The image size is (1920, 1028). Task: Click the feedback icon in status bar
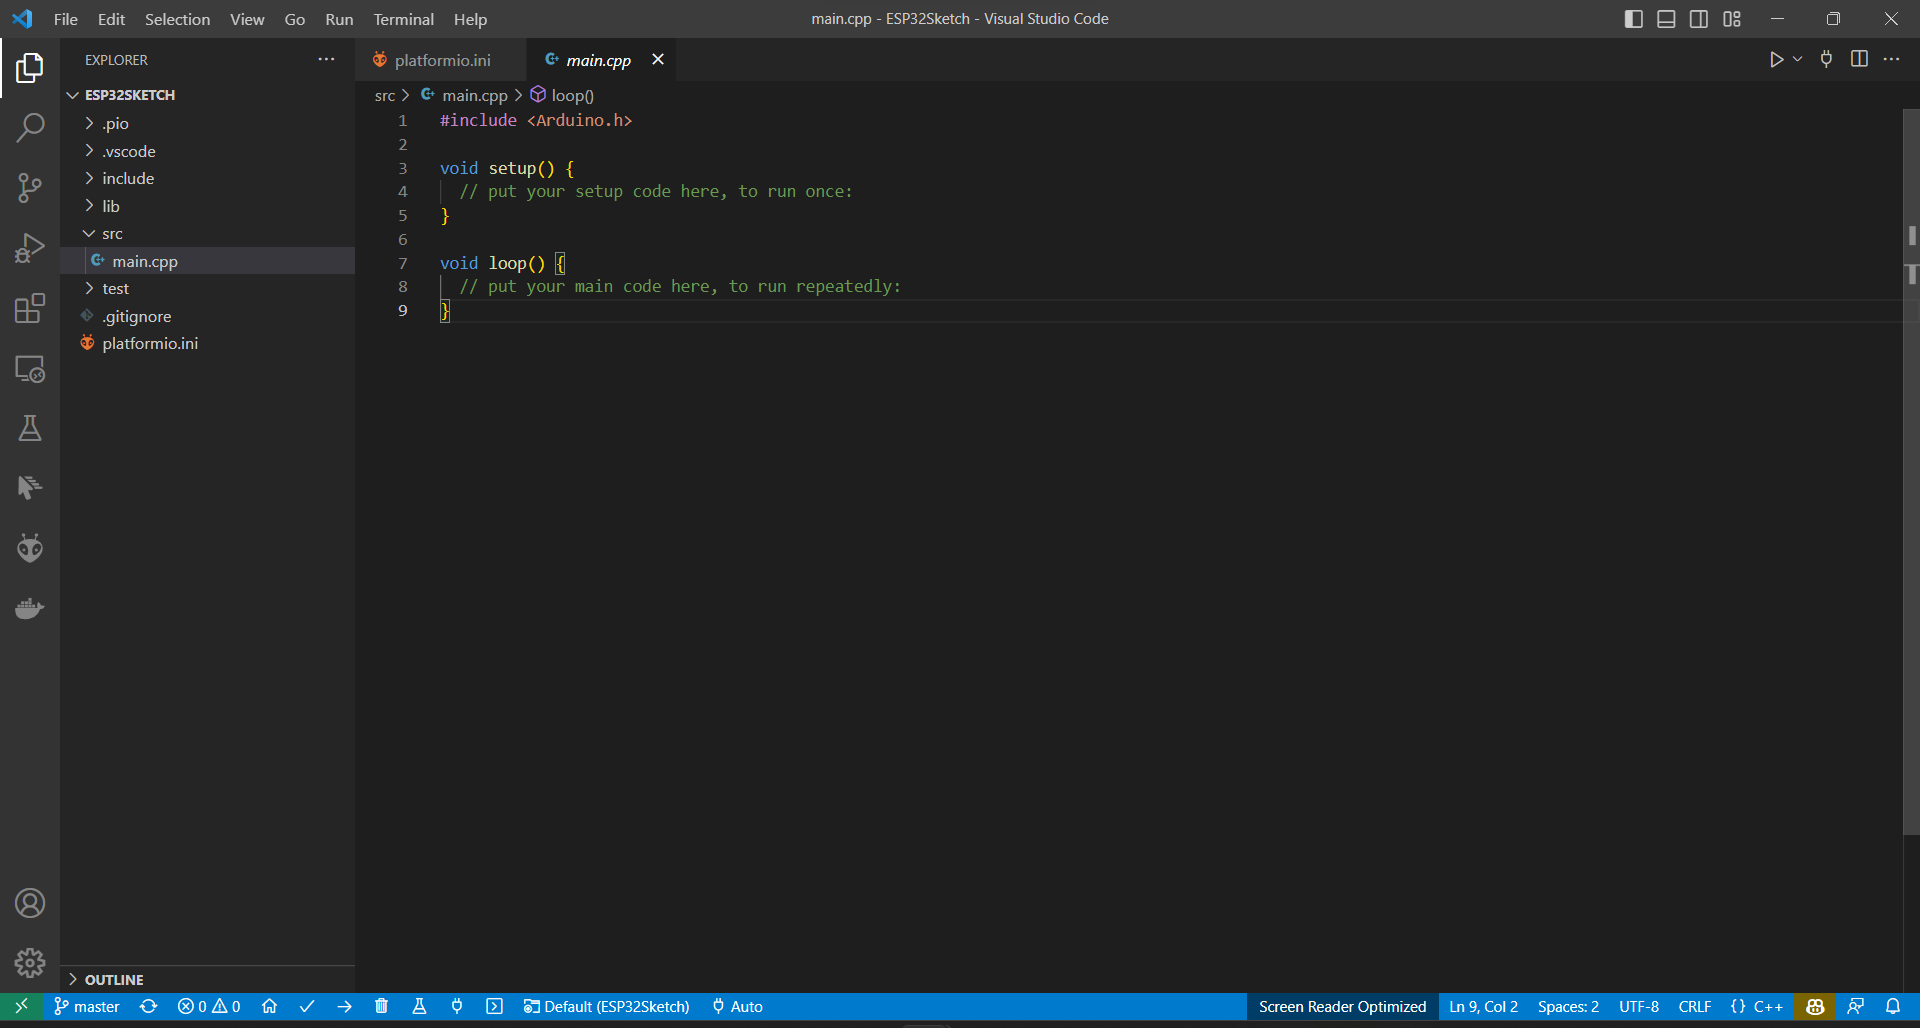coord(1855,1006)
